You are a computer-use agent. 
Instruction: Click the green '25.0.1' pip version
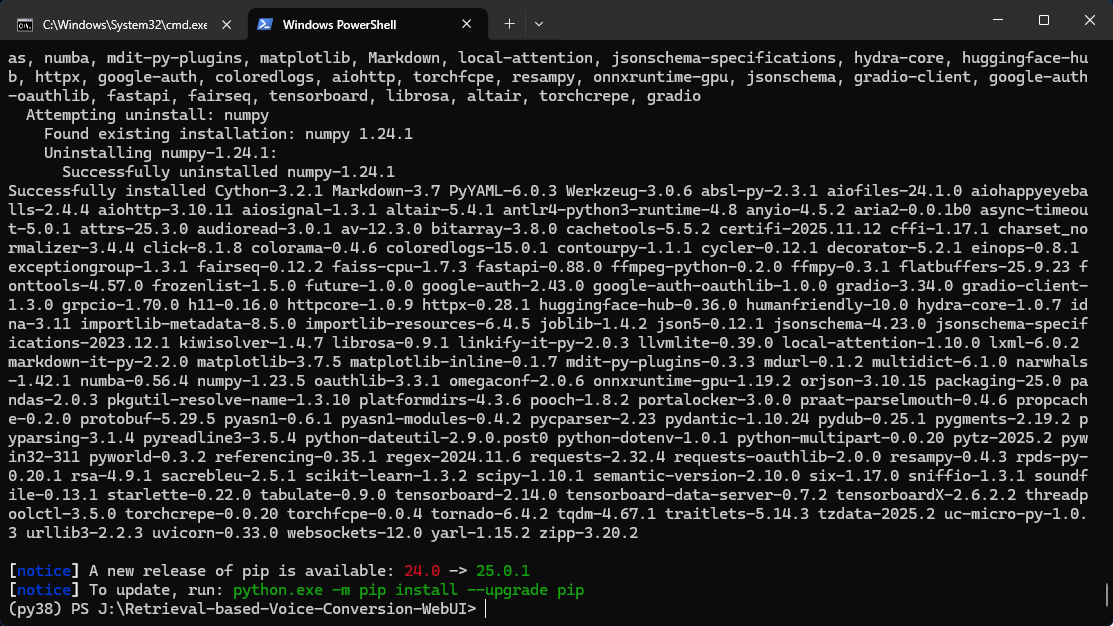coord(503,571)
